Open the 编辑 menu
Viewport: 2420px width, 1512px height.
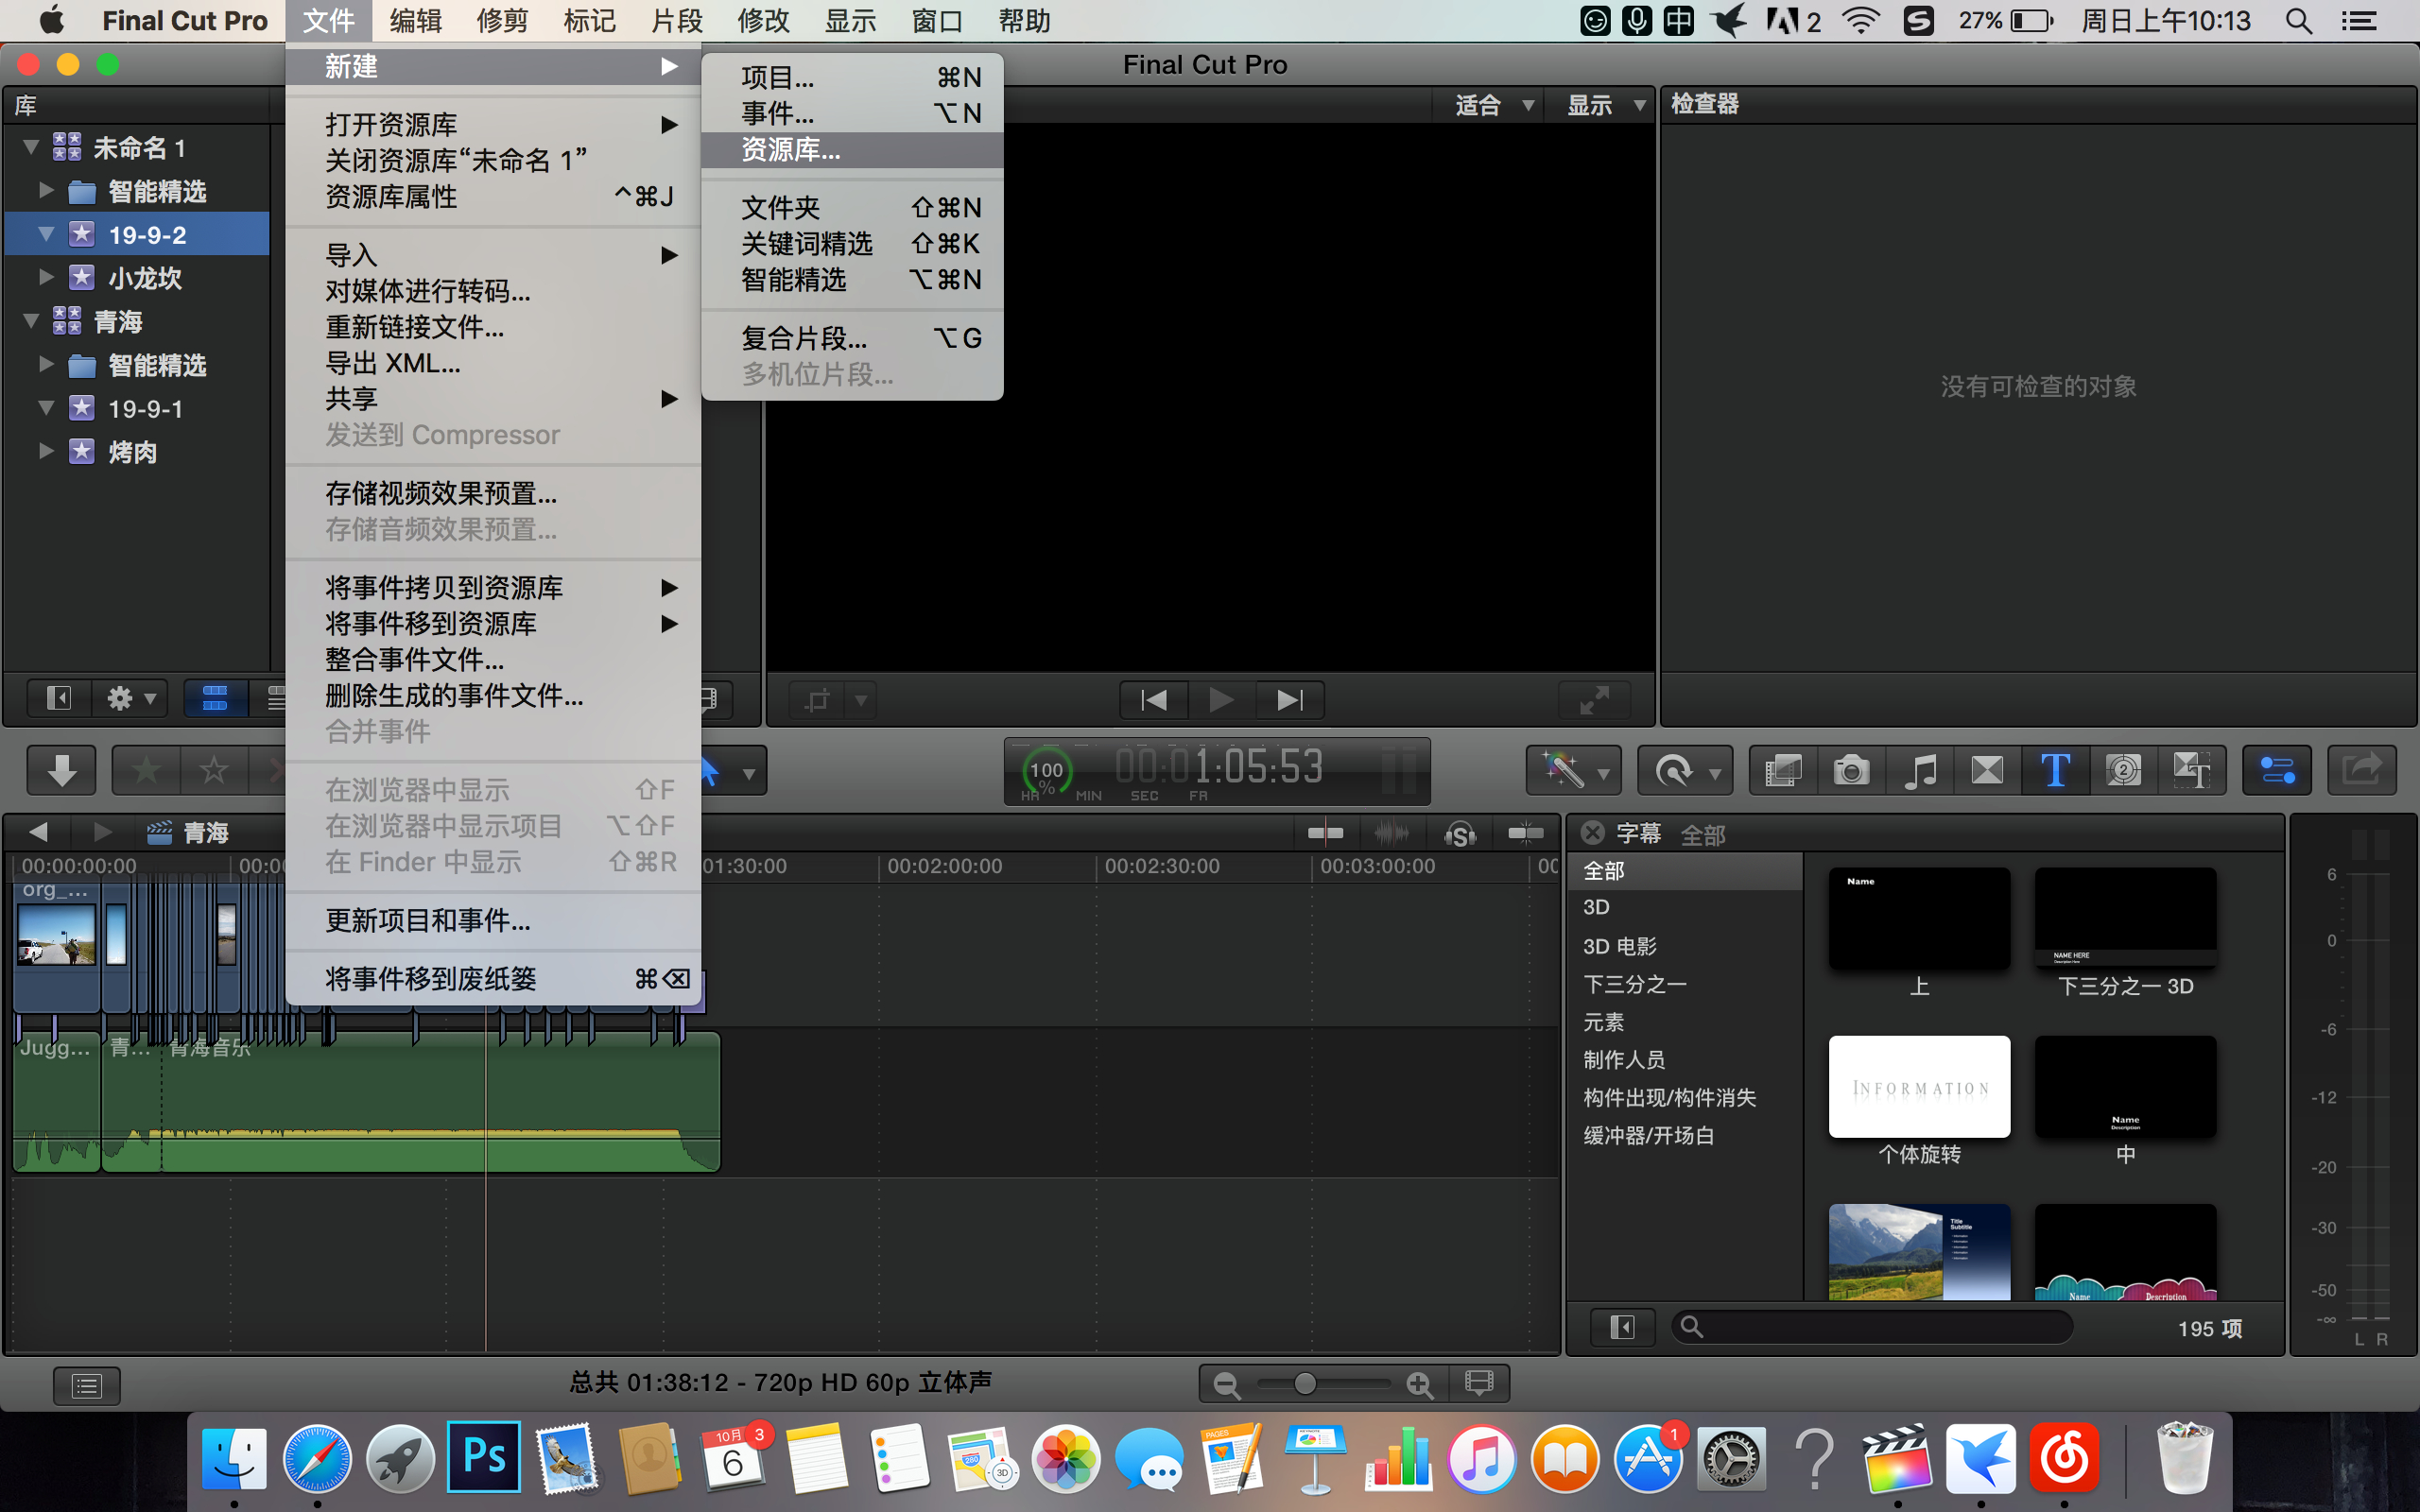pyautogui.click(x=415, y=21)
